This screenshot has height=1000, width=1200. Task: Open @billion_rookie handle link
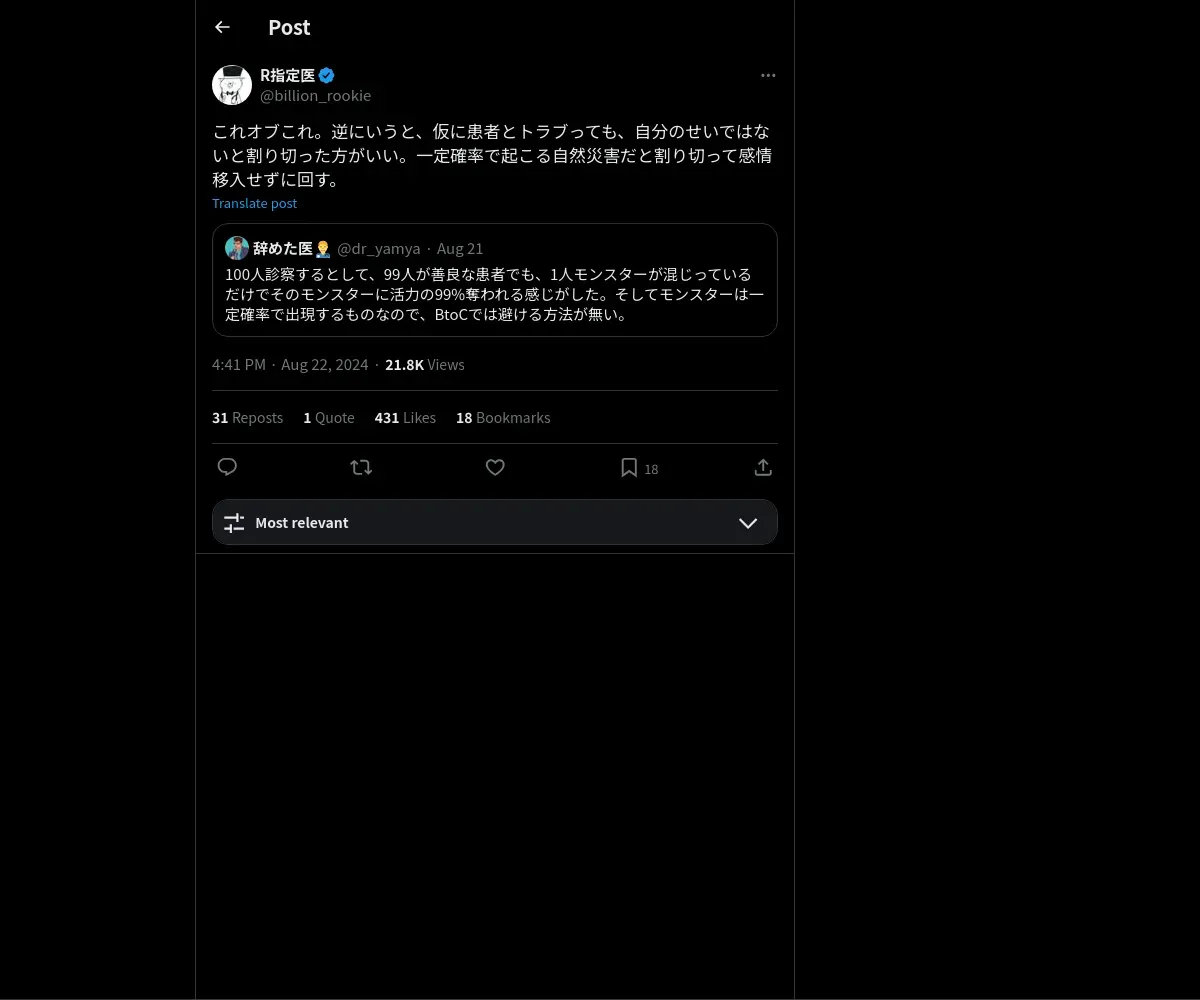[315, 96]
